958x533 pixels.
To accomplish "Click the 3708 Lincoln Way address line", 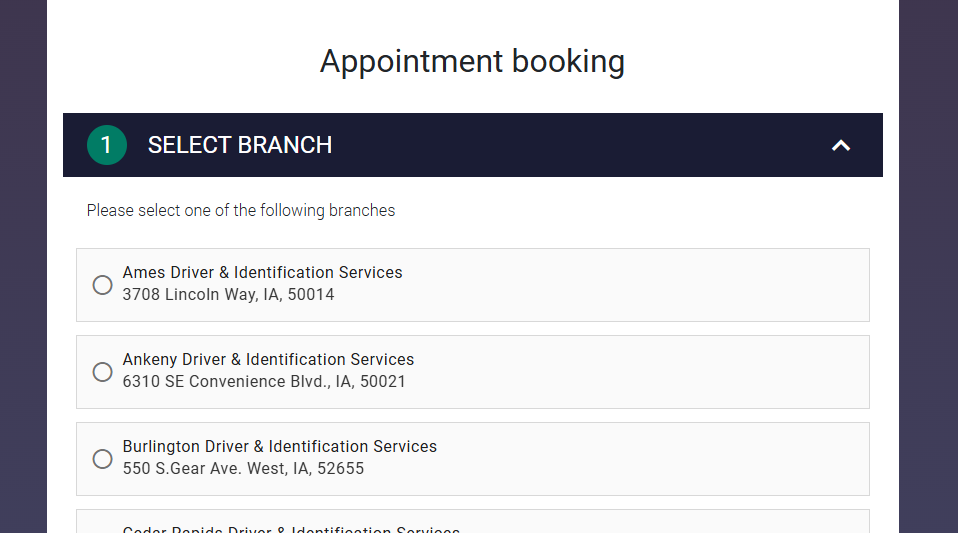I will [229, 295].
